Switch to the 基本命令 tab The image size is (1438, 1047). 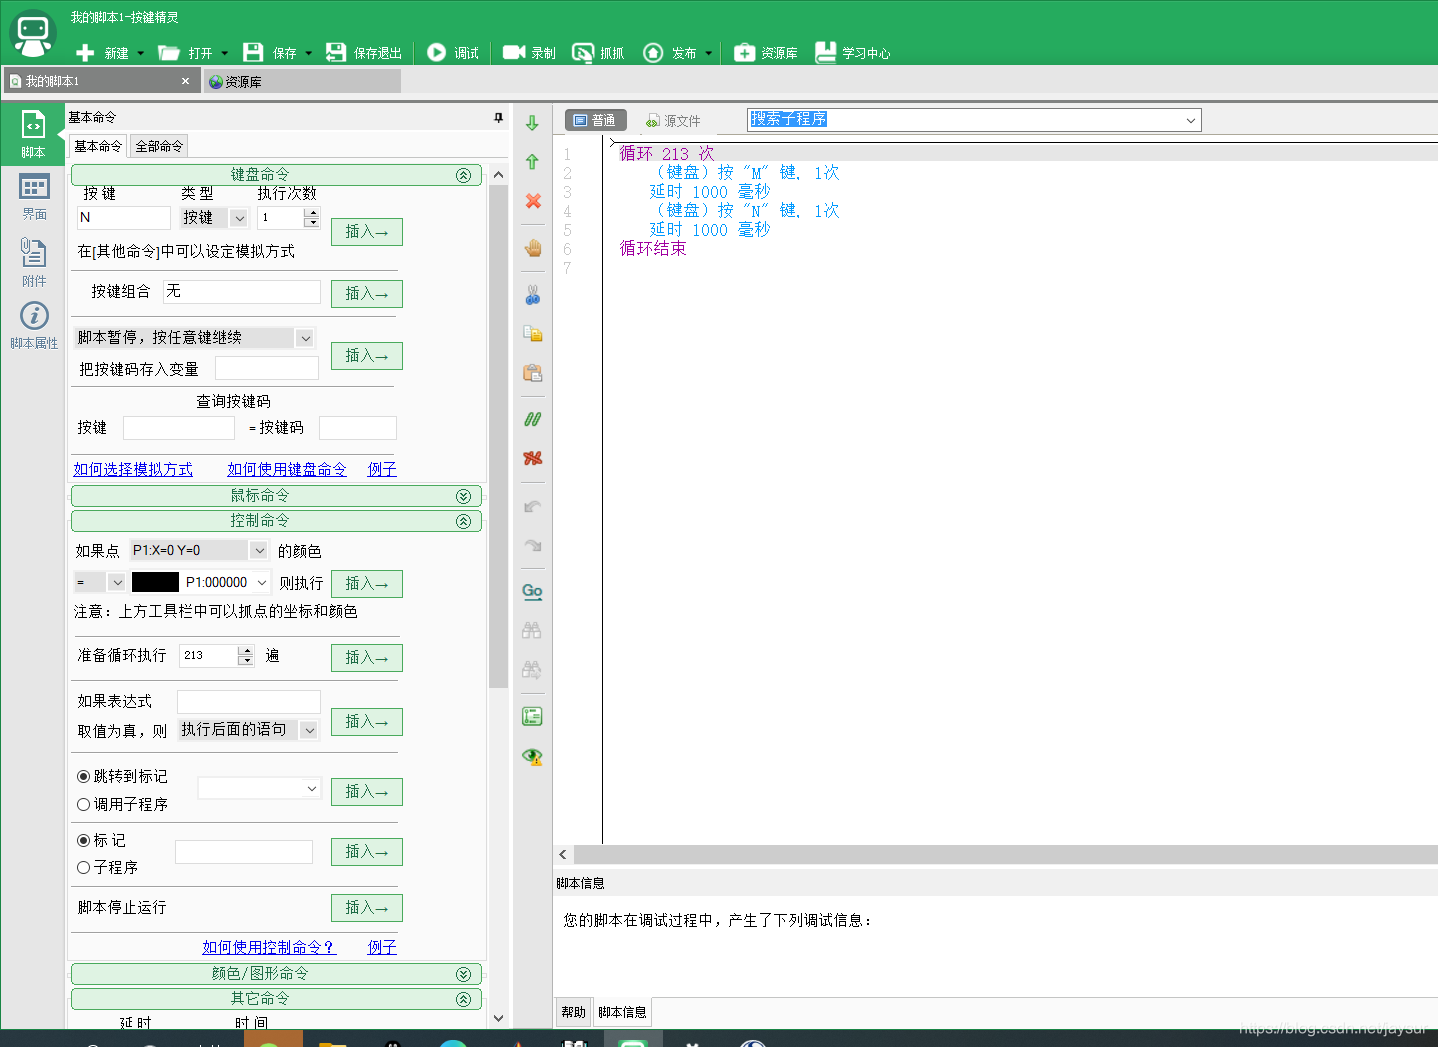click(x=98, y=146)
